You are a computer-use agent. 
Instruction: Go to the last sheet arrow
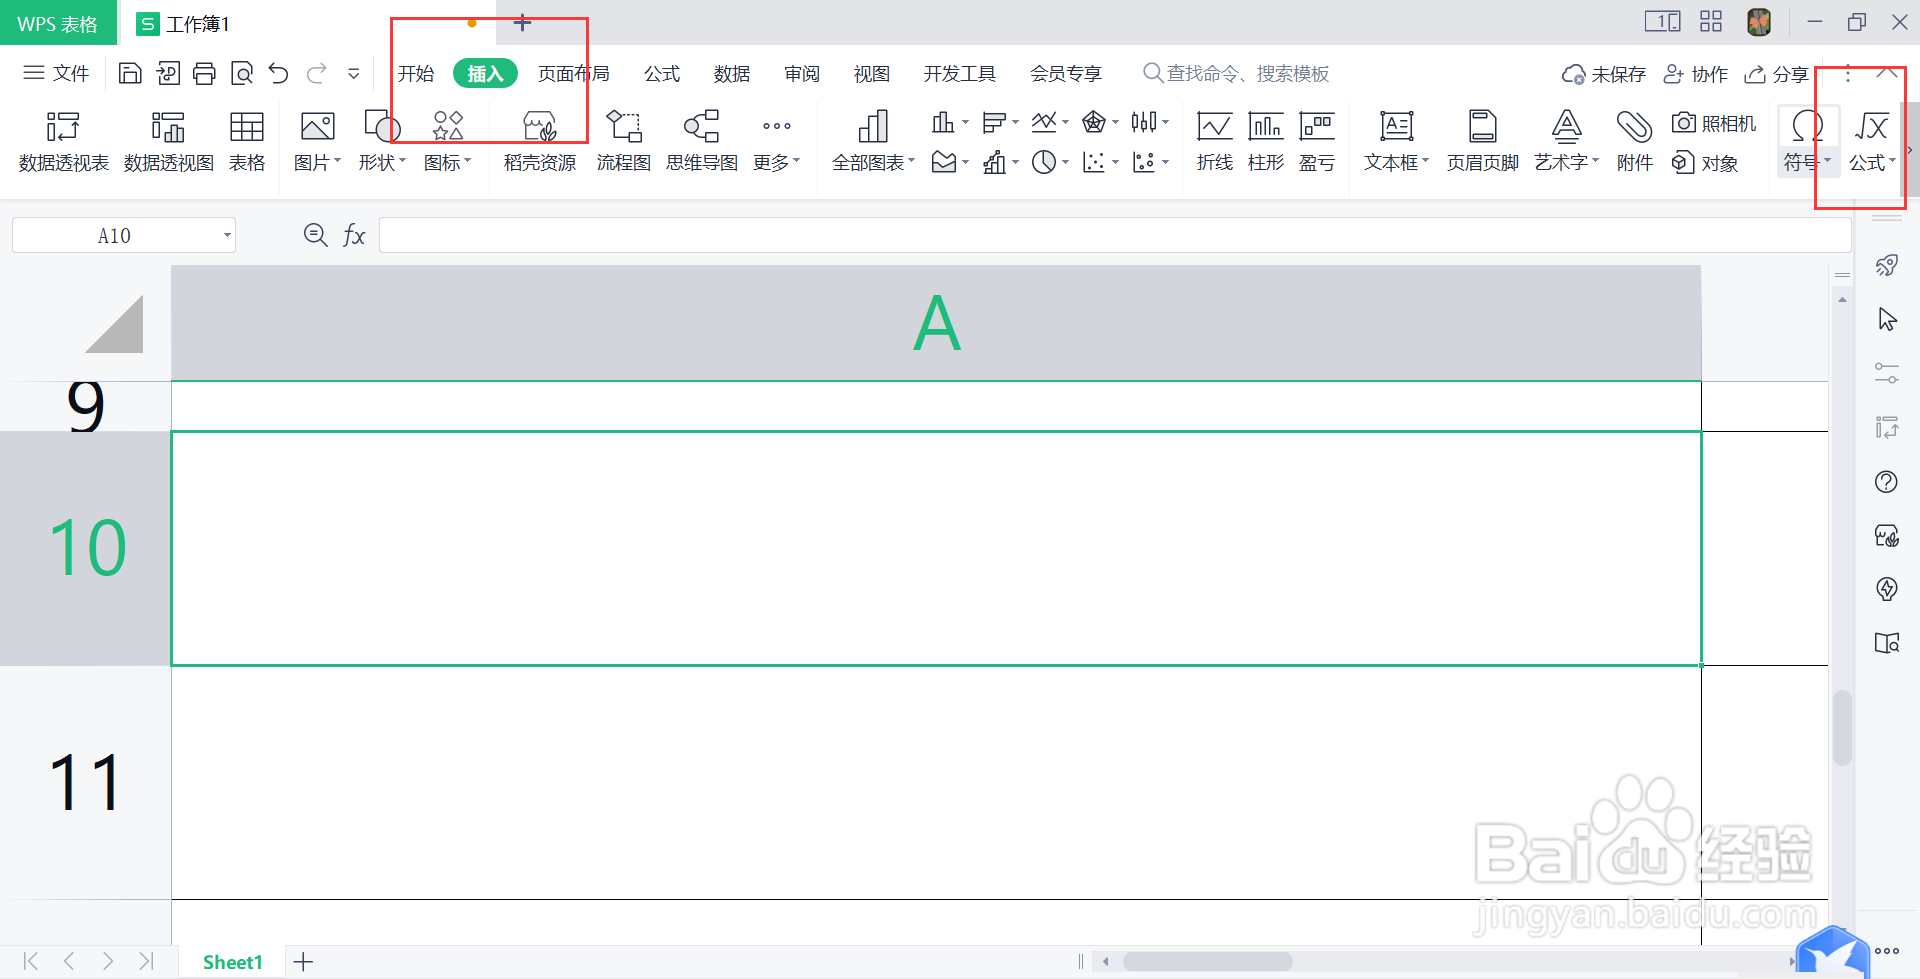pyautogui.click(x=146, y=961)
